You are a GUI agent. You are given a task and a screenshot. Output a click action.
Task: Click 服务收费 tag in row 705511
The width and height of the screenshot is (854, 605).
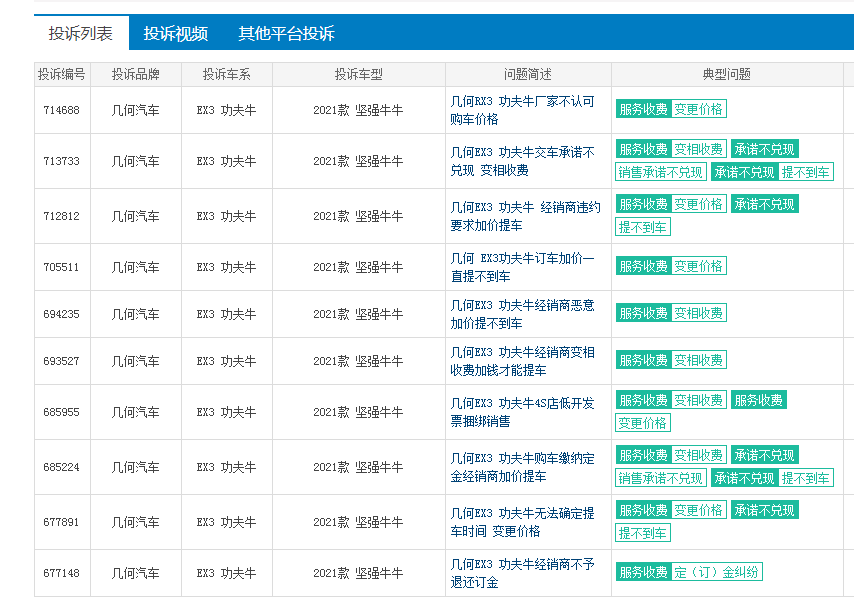[x=644, y=266]
